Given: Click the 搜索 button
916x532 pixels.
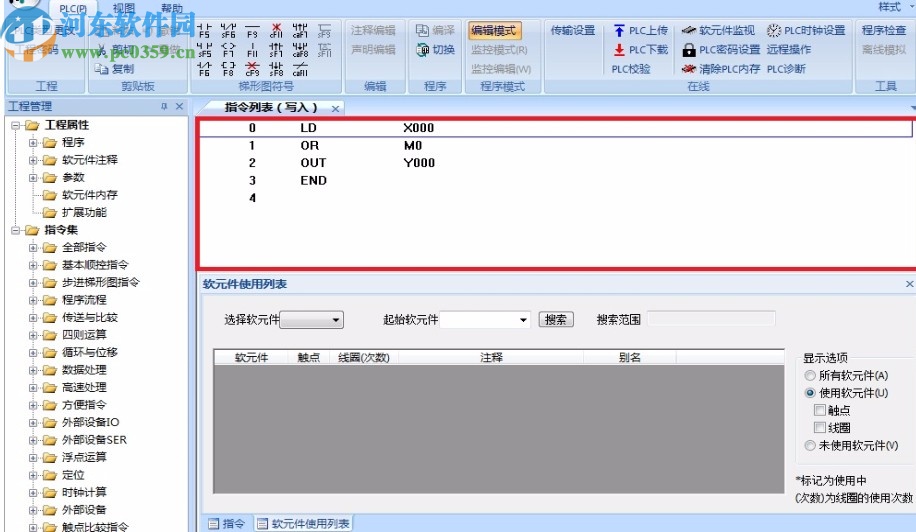Looking at the screenshot, I should tap(556, 319).
